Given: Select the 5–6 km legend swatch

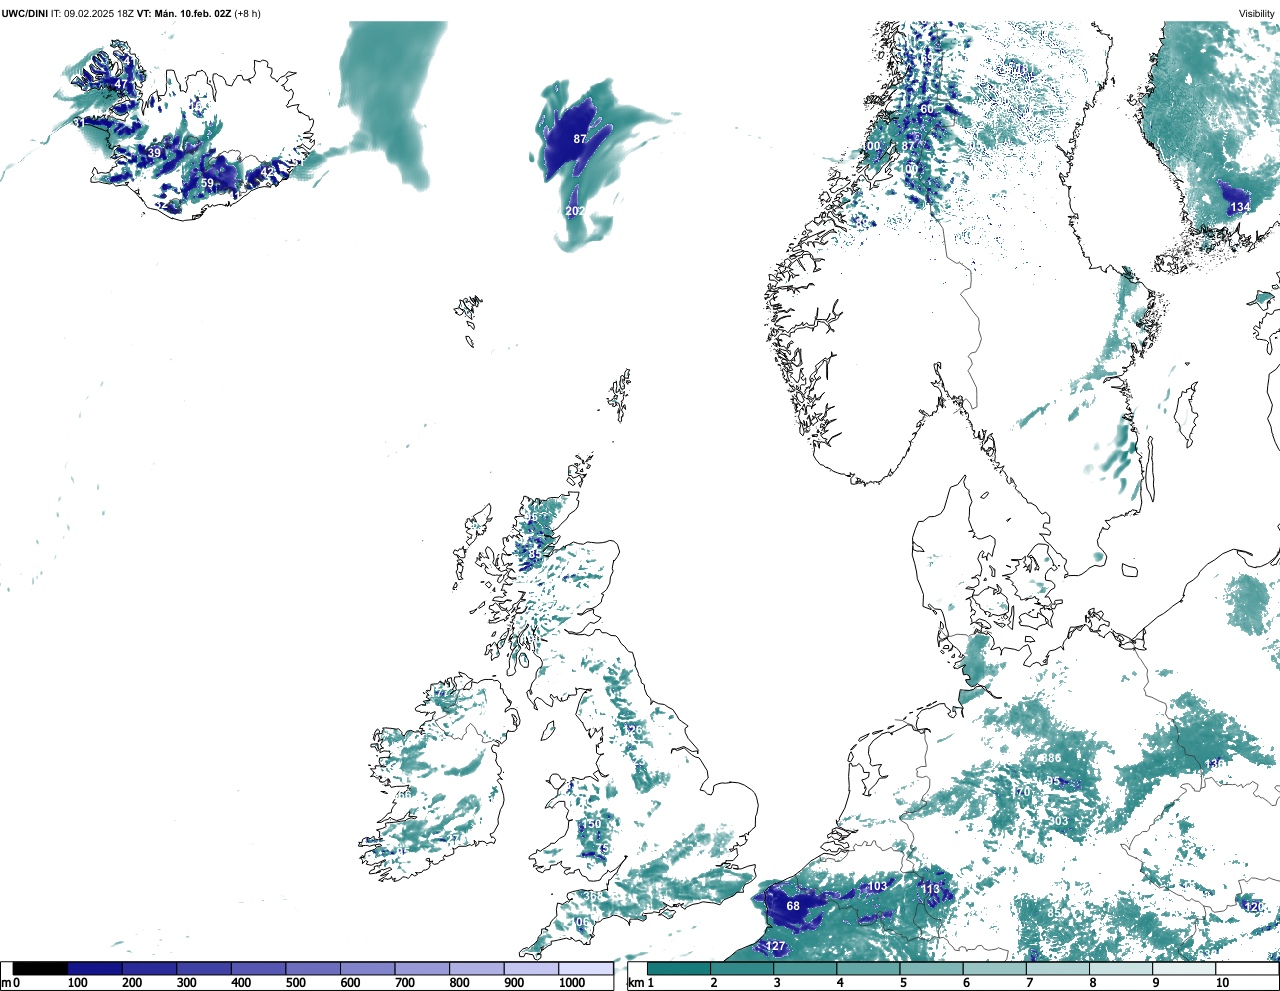Looking at the screenshot, I should pyautogui.click(x=931, y=969).
